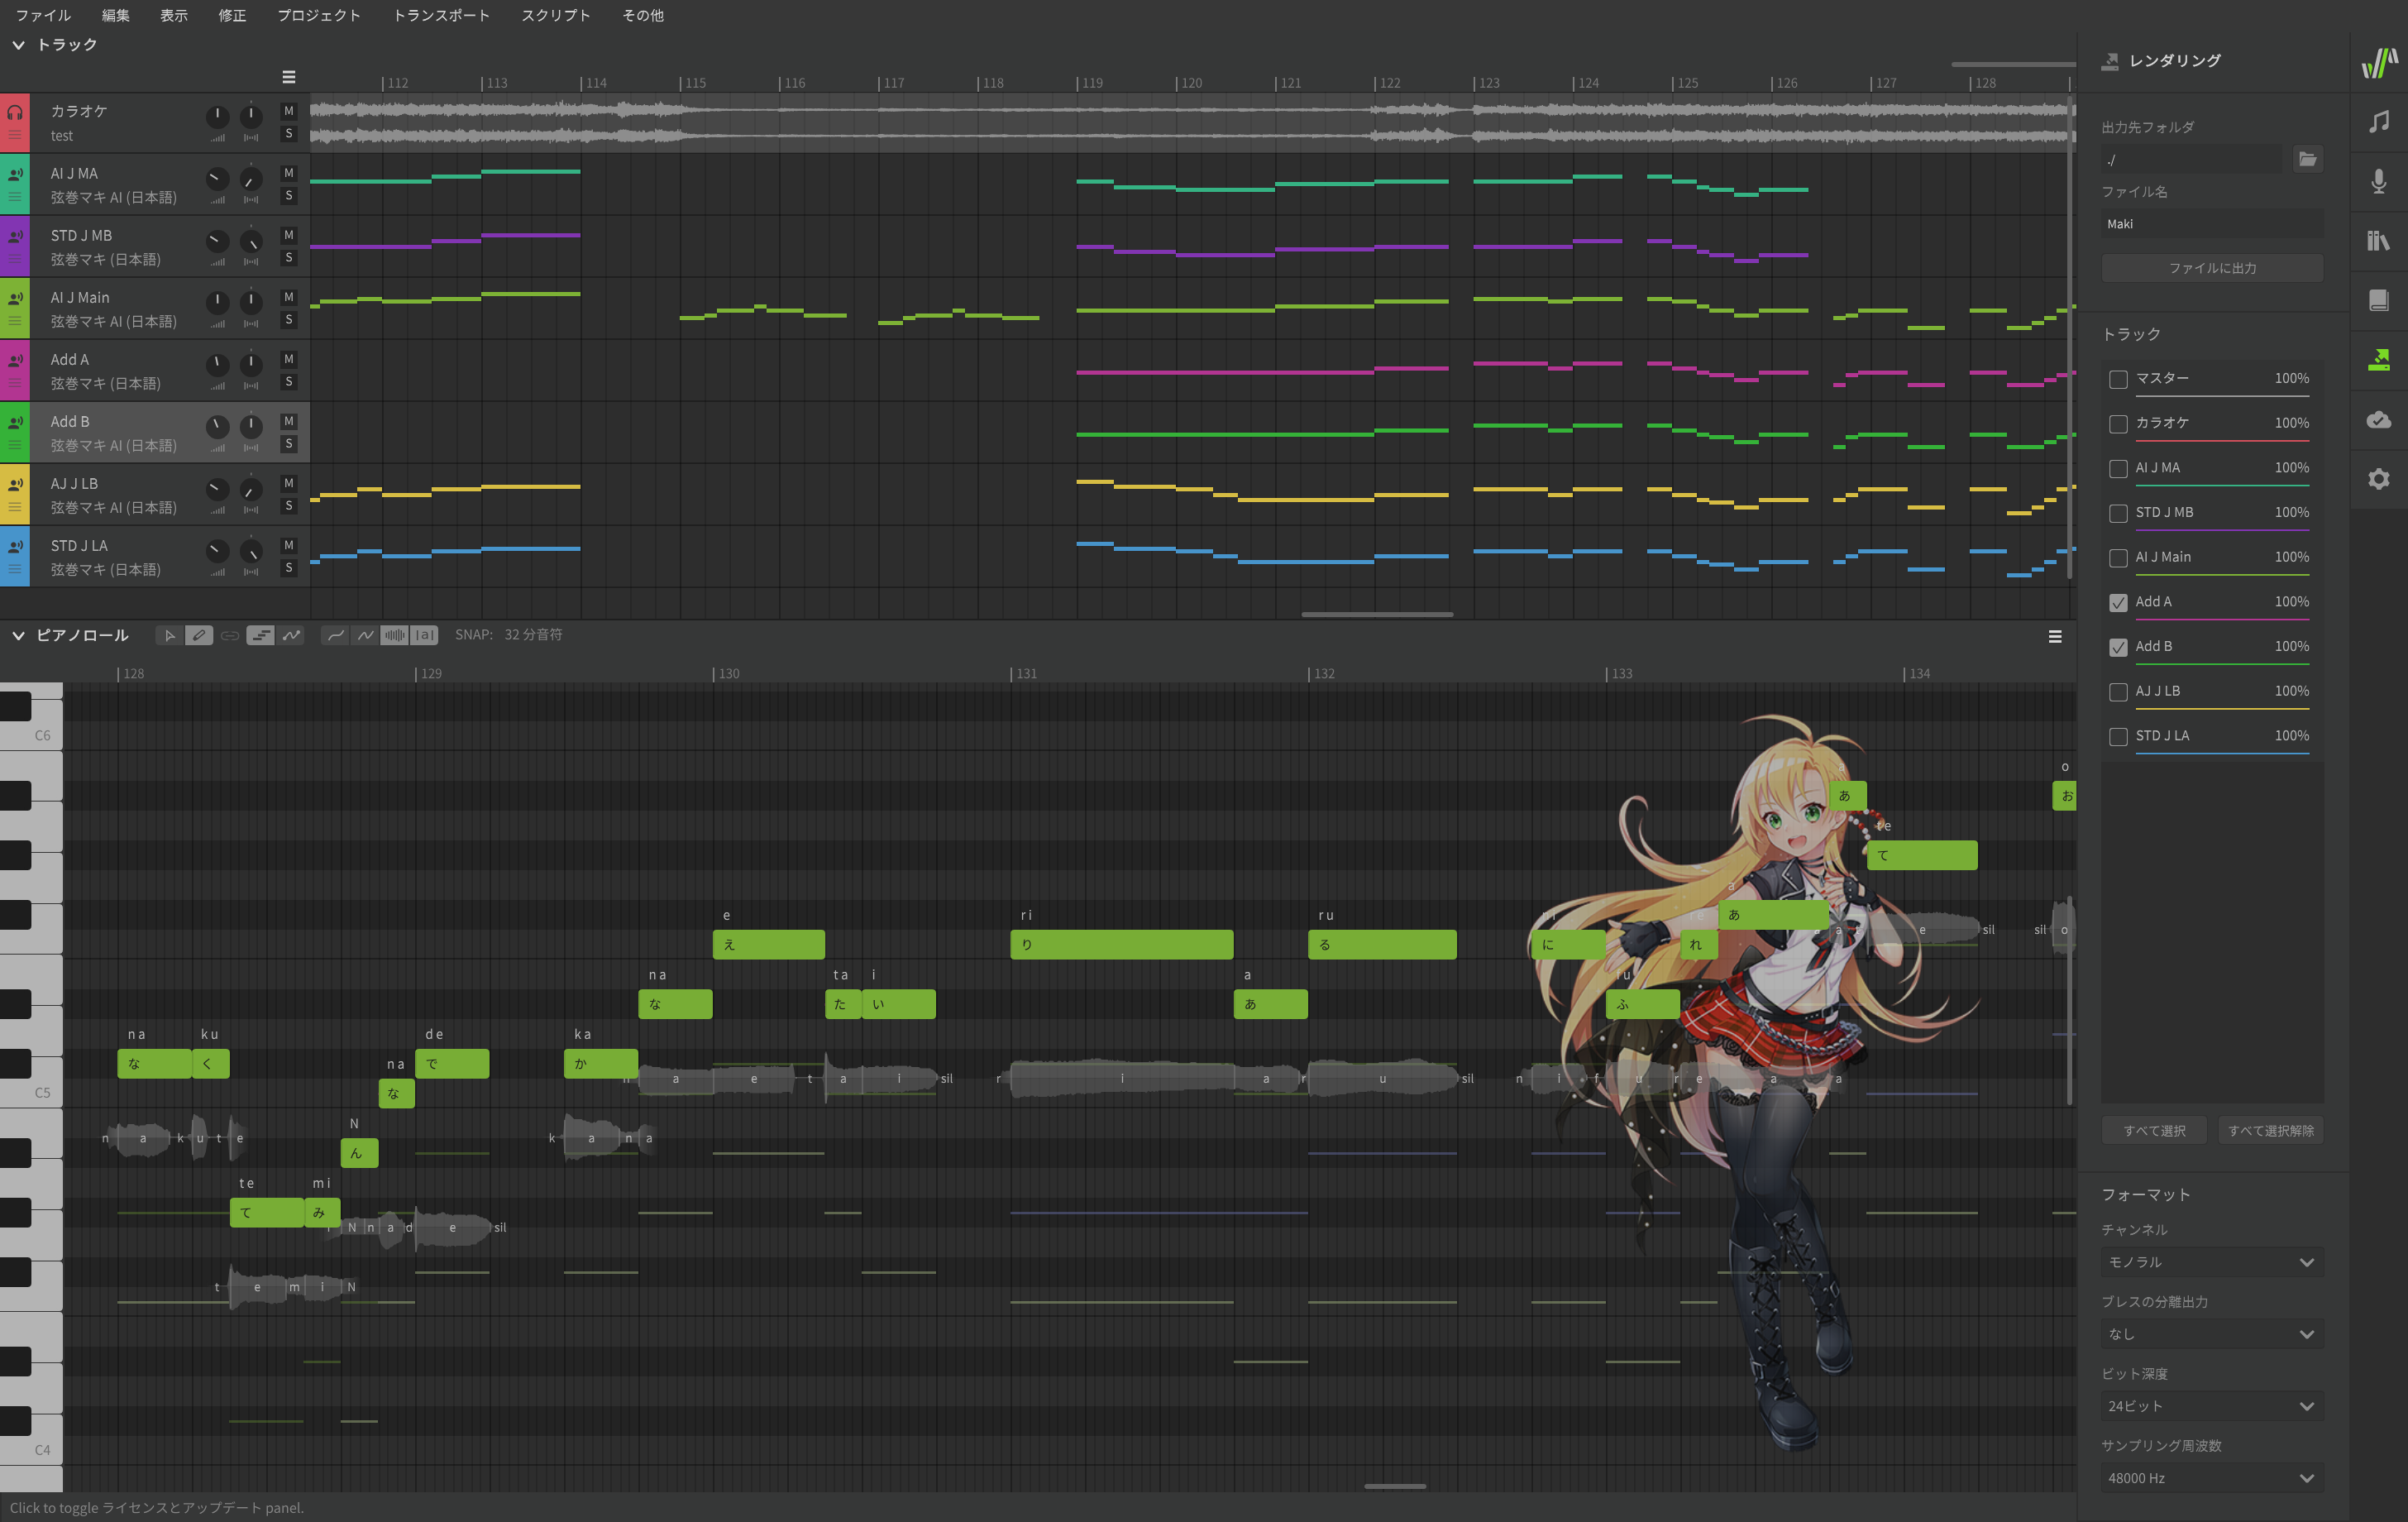
Task: Open the トランスポート menu
Action: [441, 15]
